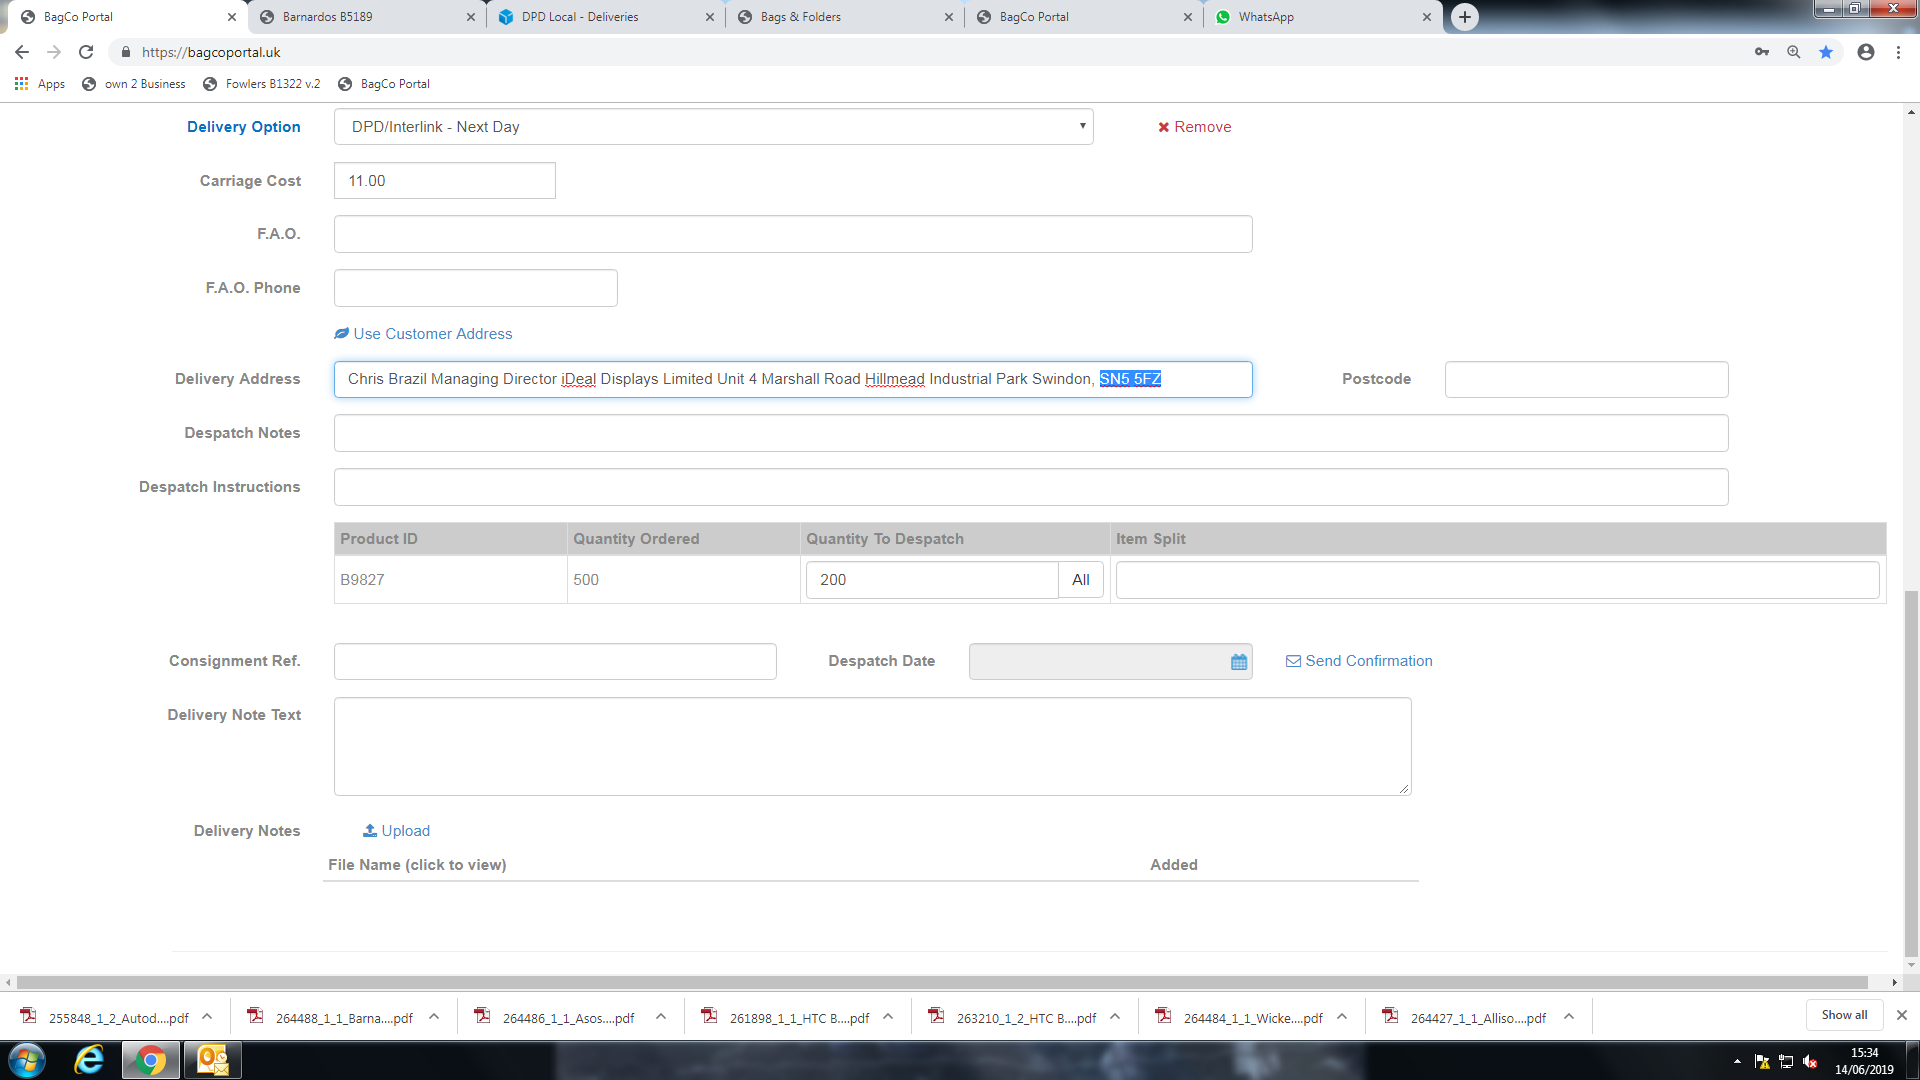Open the new tab plus button
Image resolution: width=1920 pixels, height=1080 pixels.
pos(1465,17)
